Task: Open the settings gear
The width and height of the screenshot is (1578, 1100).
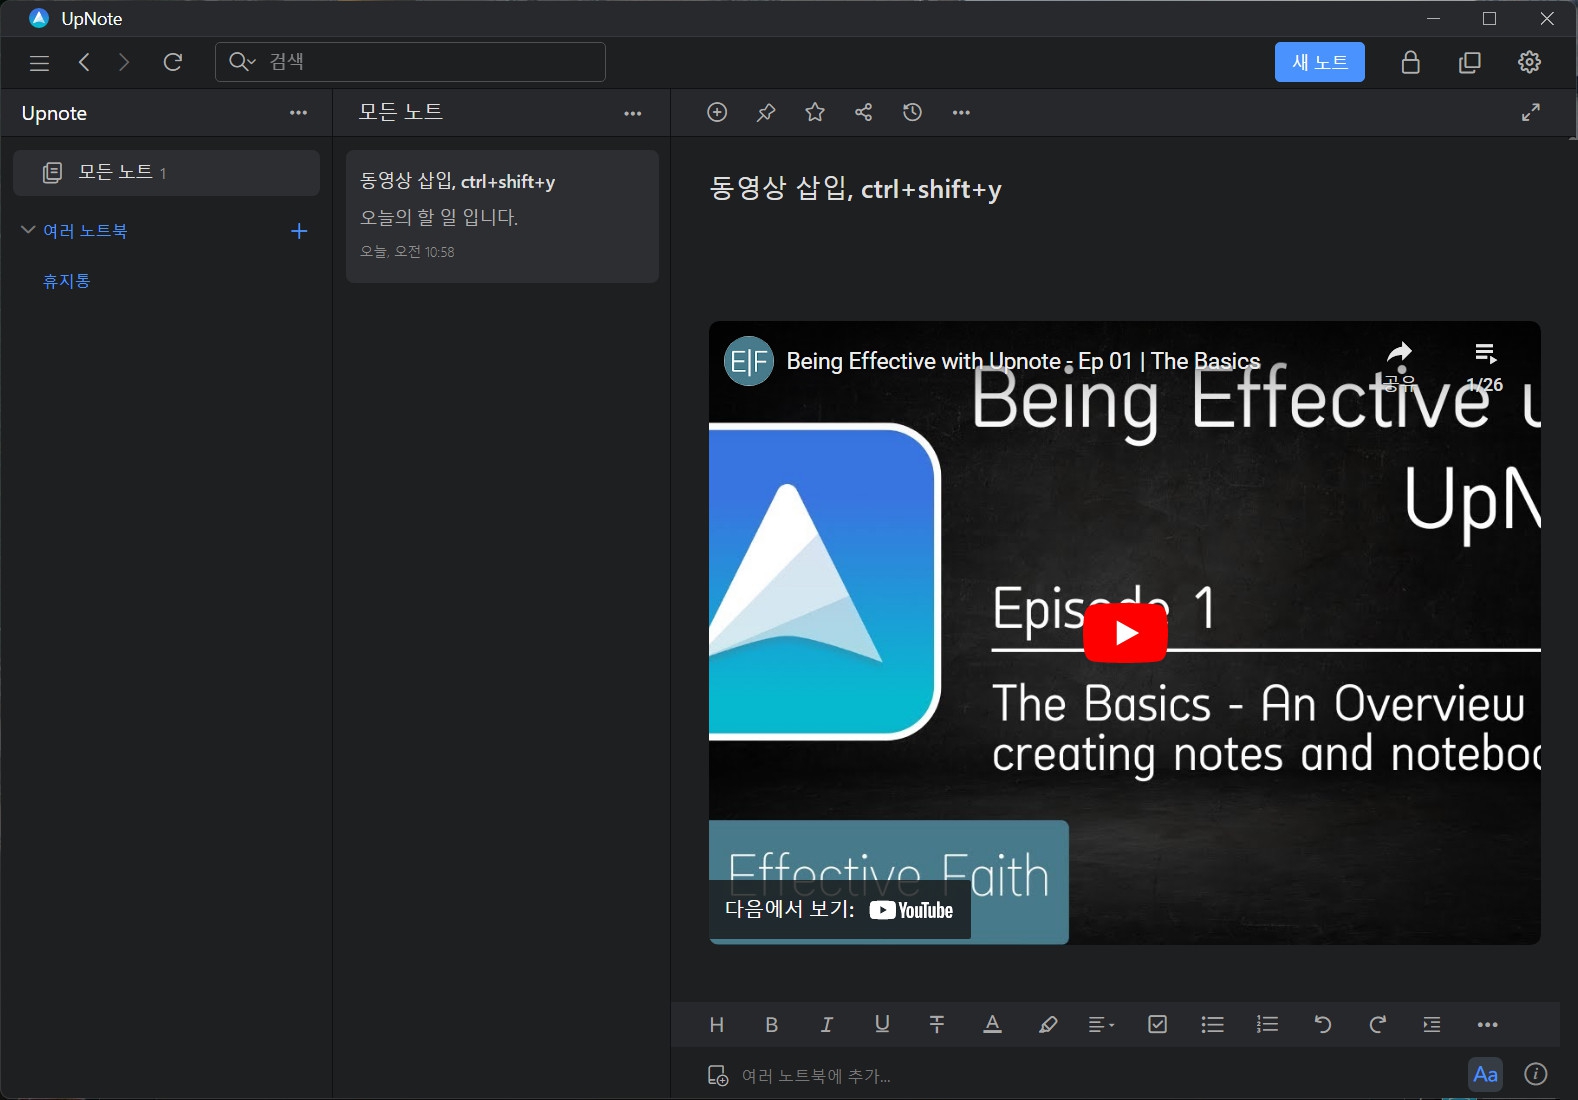Action: [1529, 62]
